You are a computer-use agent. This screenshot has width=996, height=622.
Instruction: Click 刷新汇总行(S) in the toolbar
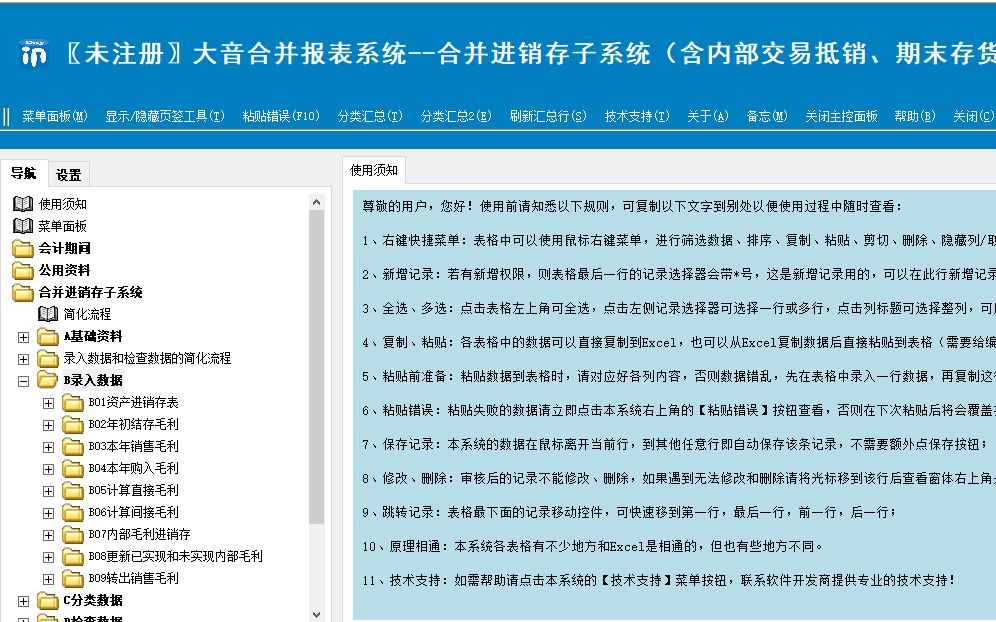[544, 115]
